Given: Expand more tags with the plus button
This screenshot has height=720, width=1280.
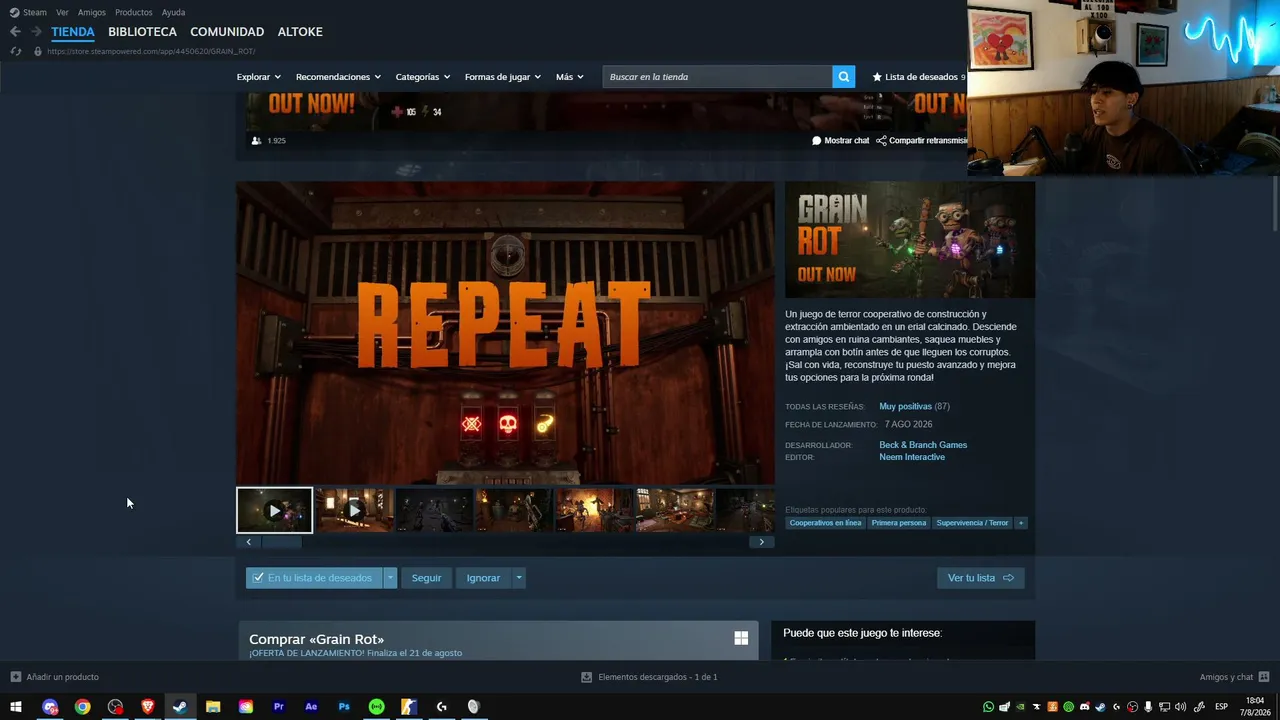Looking at the screenshot, I should point(1021,523).
